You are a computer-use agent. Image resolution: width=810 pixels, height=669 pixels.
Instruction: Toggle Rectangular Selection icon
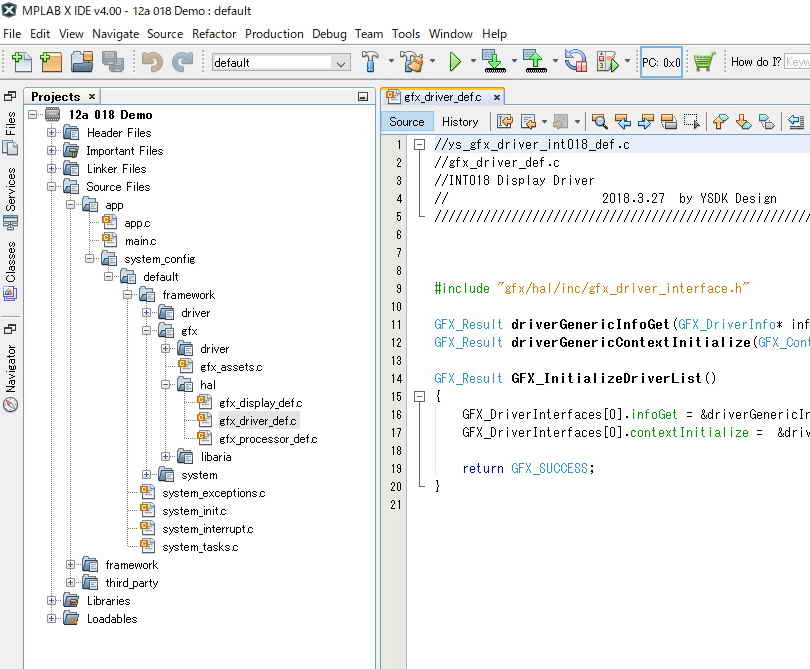coord(692,122)
